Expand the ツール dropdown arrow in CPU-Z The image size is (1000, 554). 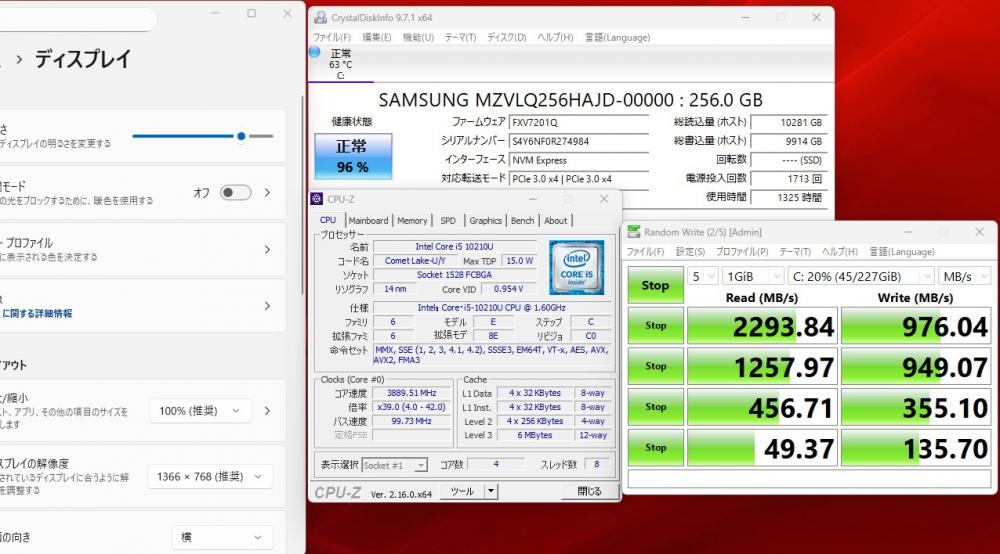(490, 492)
